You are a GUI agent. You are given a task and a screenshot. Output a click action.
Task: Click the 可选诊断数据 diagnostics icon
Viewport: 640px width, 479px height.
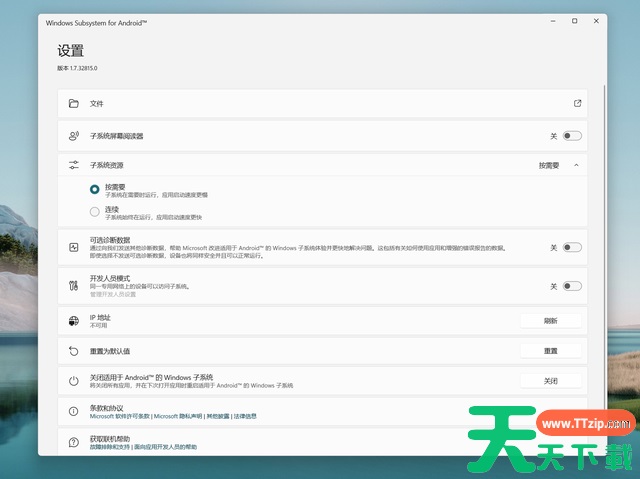[x=73, y=246]
